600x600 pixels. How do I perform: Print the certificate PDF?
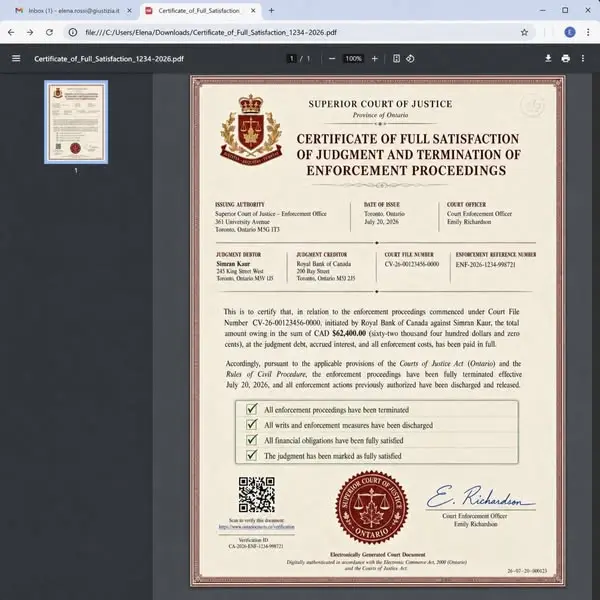(x=566, y=59)
